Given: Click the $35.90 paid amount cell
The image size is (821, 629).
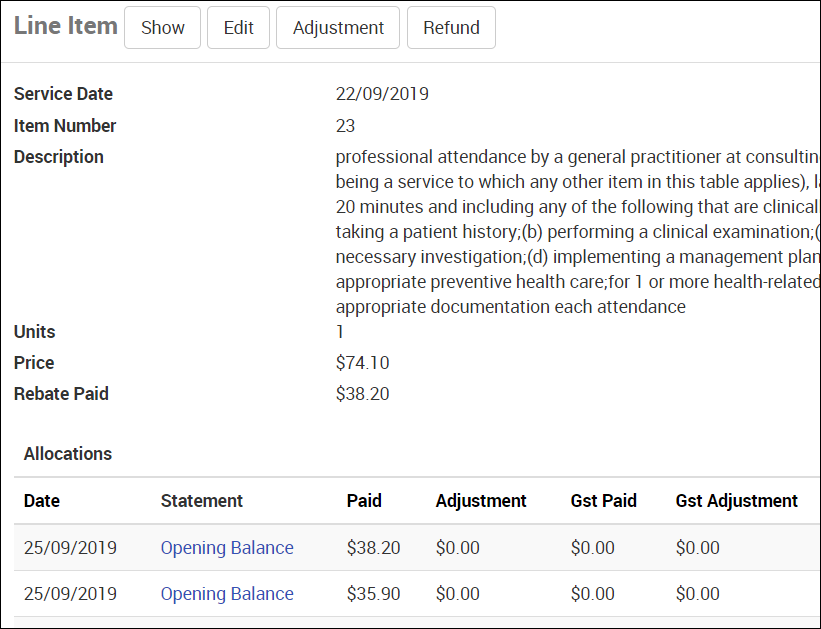Looking at the screenshot, I should click(x=373, y=594).
